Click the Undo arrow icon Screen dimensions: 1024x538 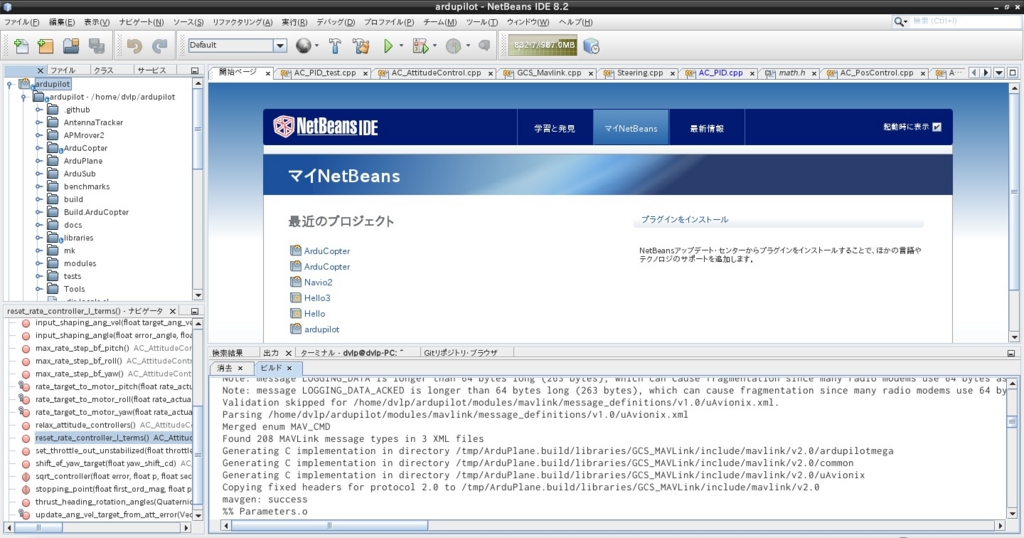pos(135,46)
